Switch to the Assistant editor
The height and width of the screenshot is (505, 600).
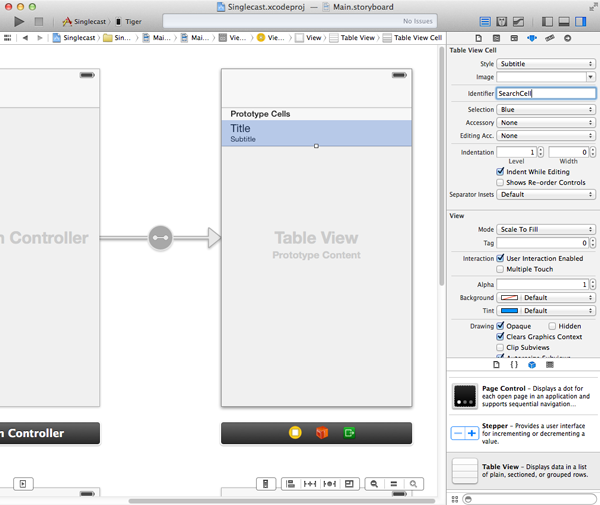502,22
